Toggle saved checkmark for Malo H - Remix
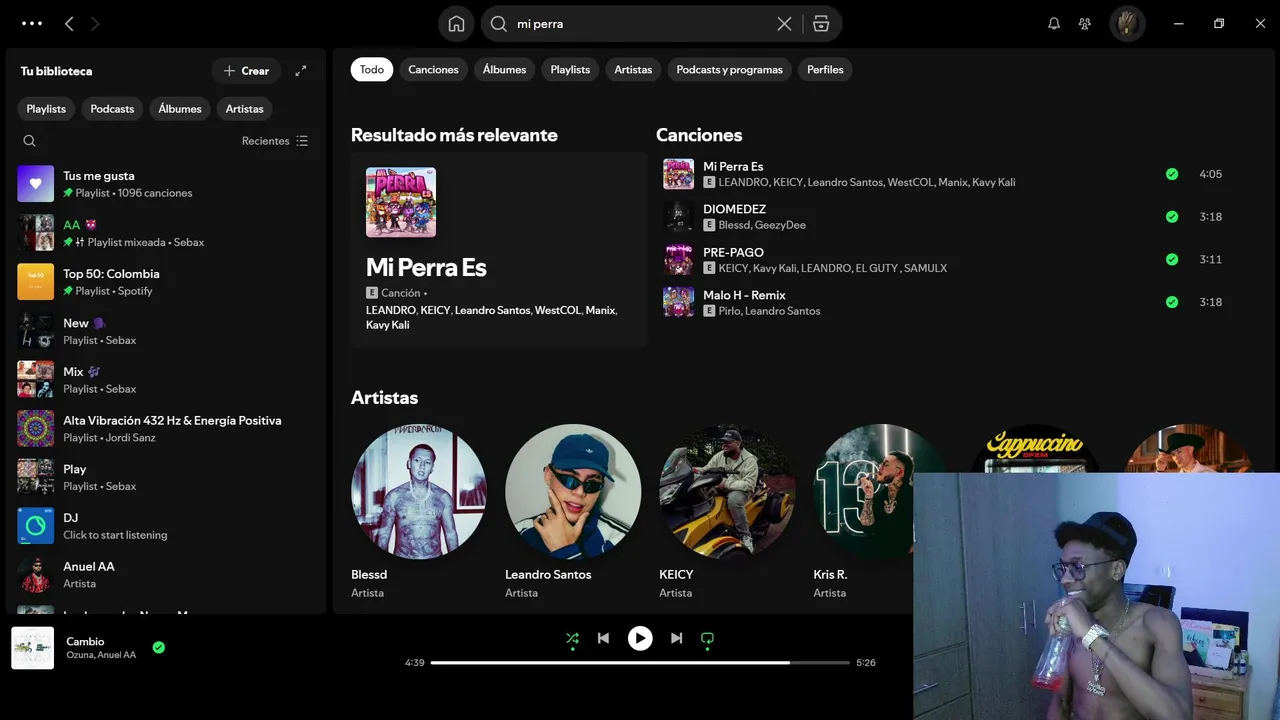 1172,302
